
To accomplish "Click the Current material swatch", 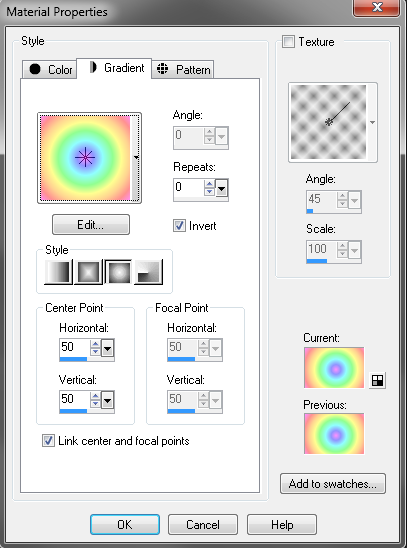I will coord(334,367).
